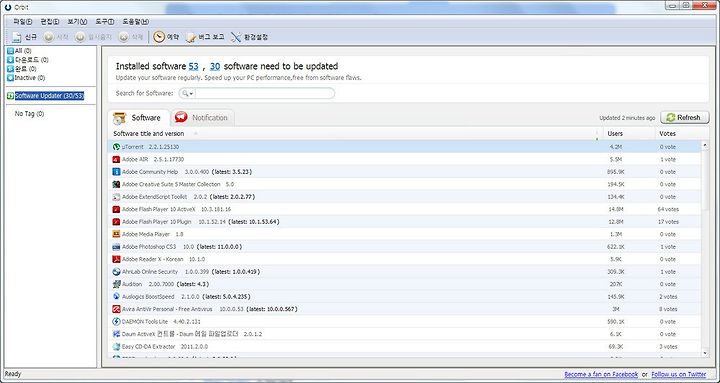This screenshot has width=720, height=383.
Task: Sort by the Votes column header
Action: click(667, 134)
